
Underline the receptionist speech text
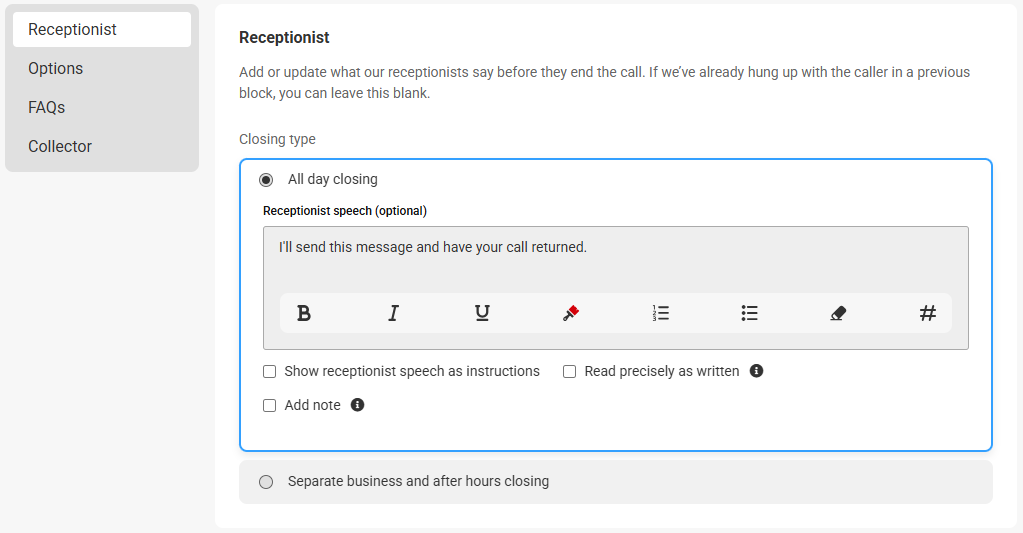(482, 313)
